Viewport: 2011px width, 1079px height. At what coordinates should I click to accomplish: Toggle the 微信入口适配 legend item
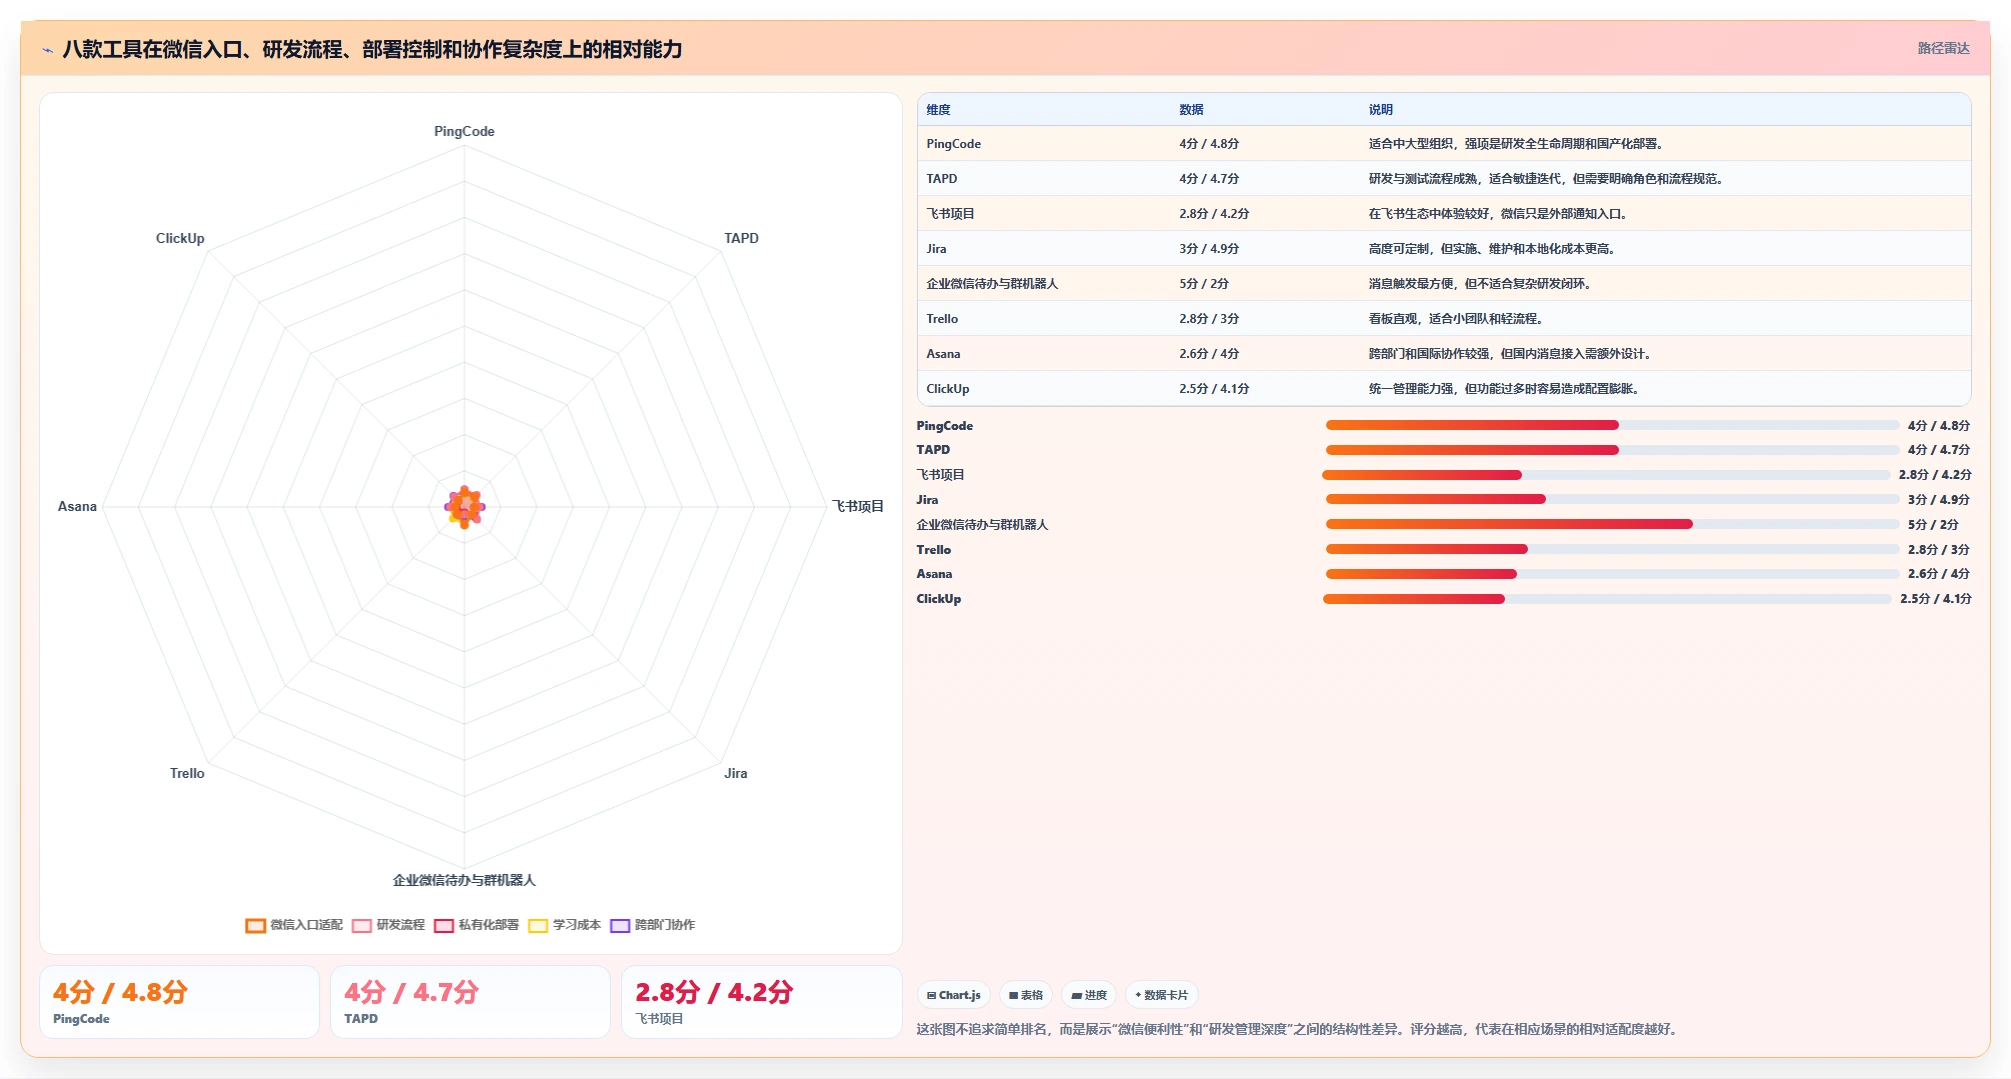click(x=294, y=925)
